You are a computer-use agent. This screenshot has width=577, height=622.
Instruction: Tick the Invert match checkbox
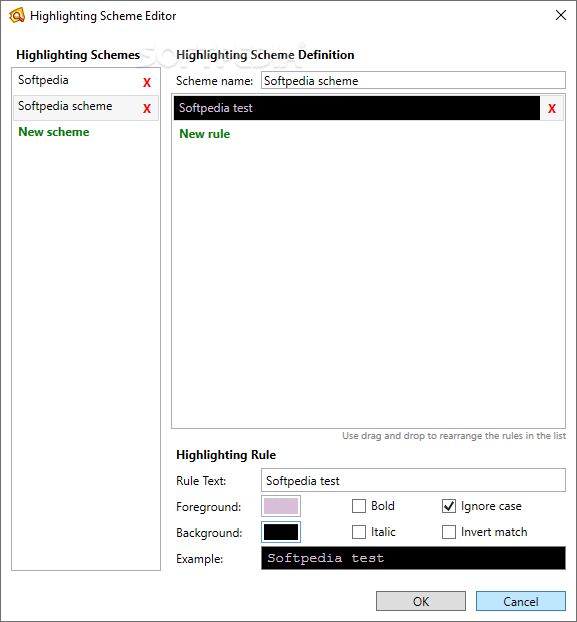click(x=449, y=532)
